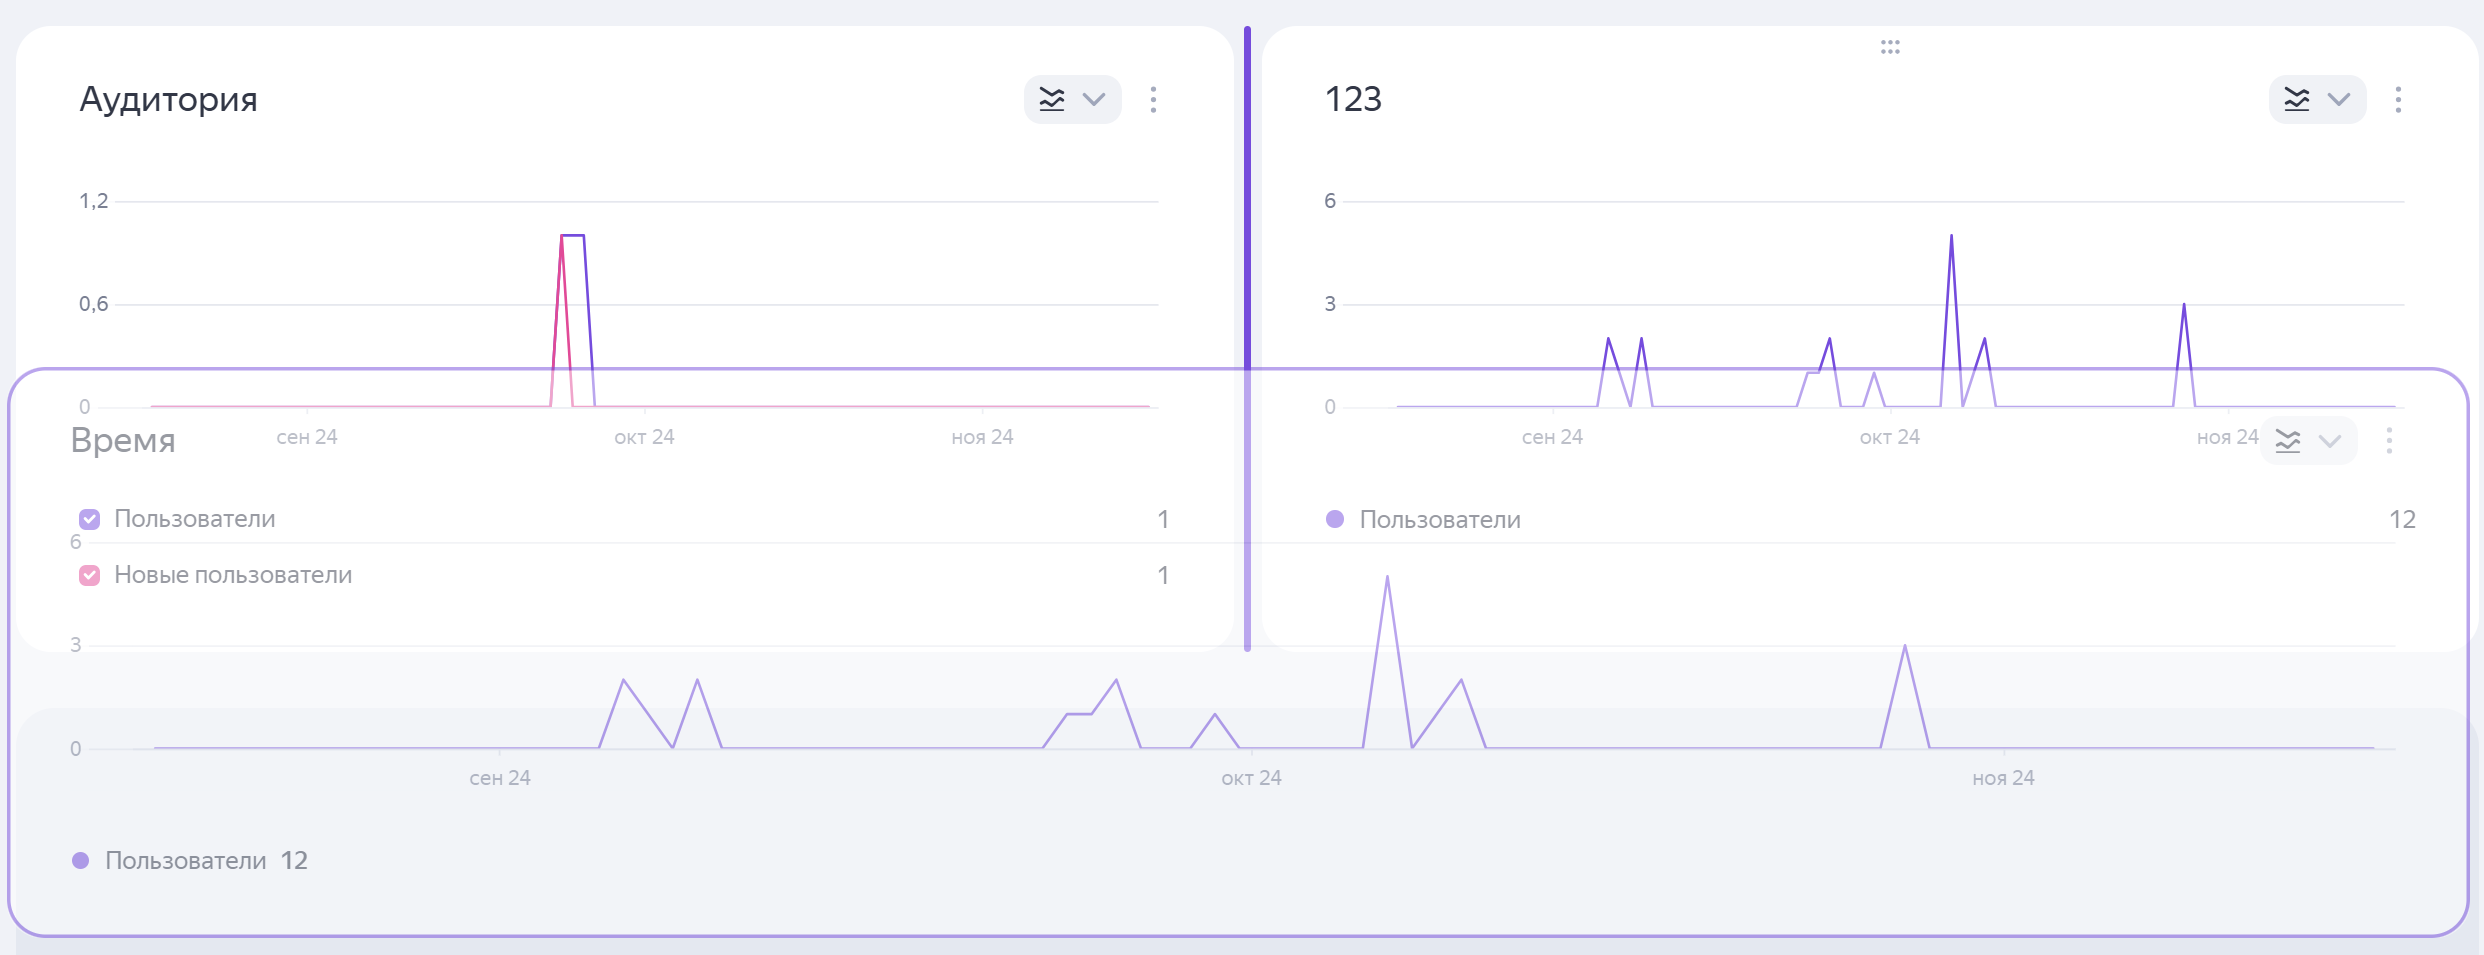Click the chart type icon in Время widget

point(2288,441)
